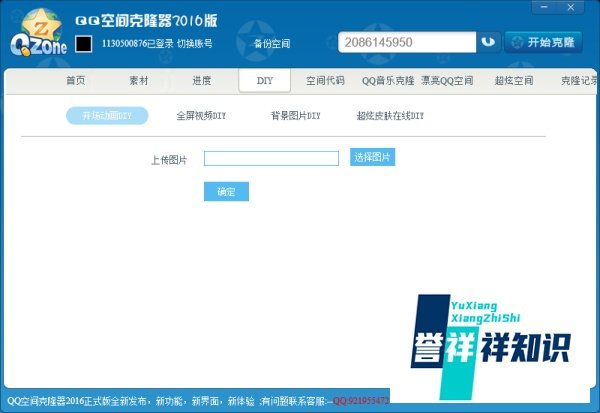Switch to the 首页 tab
This screenshot has width=600, height=413.
(76, 81)
